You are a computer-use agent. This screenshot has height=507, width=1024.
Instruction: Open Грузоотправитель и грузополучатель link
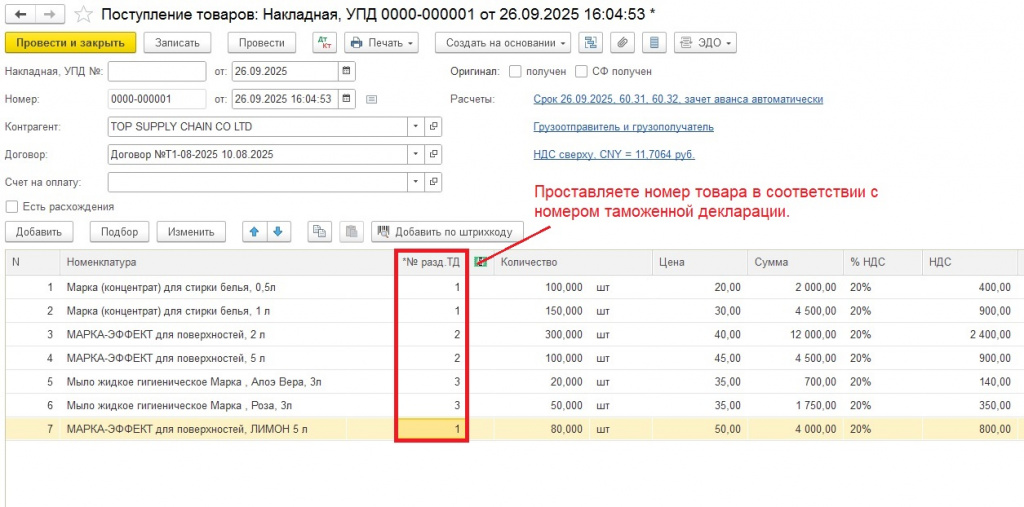coord(624,127)
